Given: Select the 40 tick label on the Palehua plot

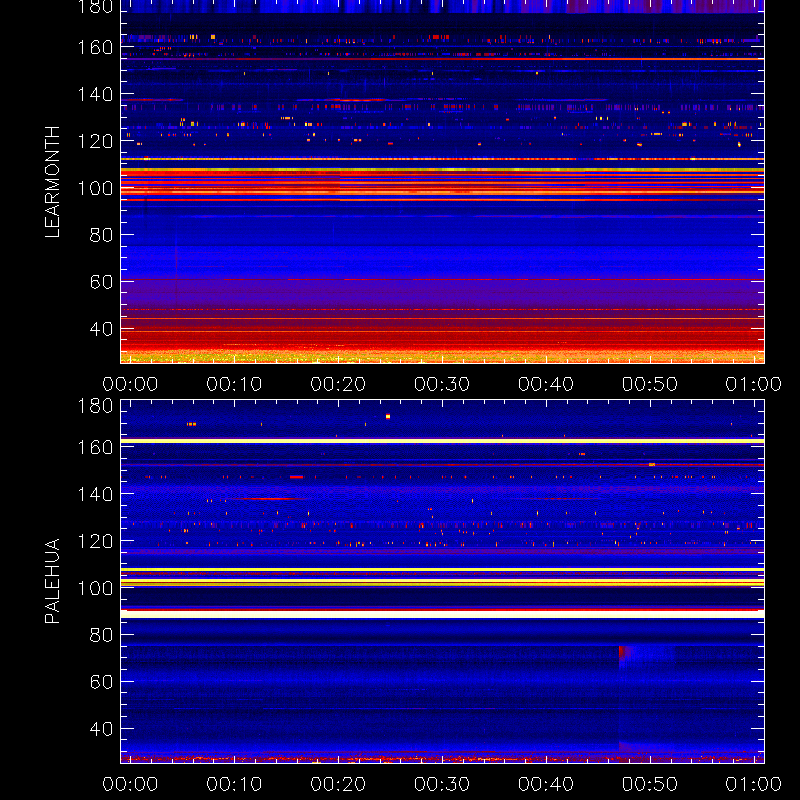Looking at the screenshot, I should 101,729.
